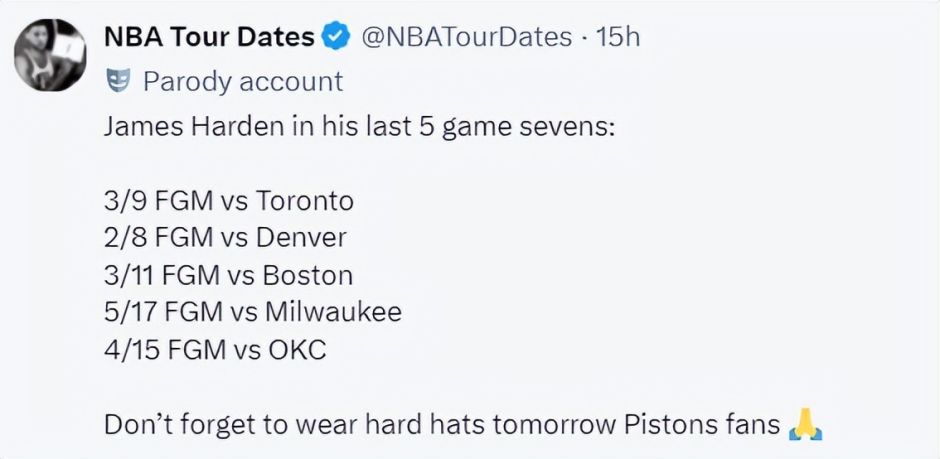Click the 3/9 FGM vs Toronto line

click(229, 201)
